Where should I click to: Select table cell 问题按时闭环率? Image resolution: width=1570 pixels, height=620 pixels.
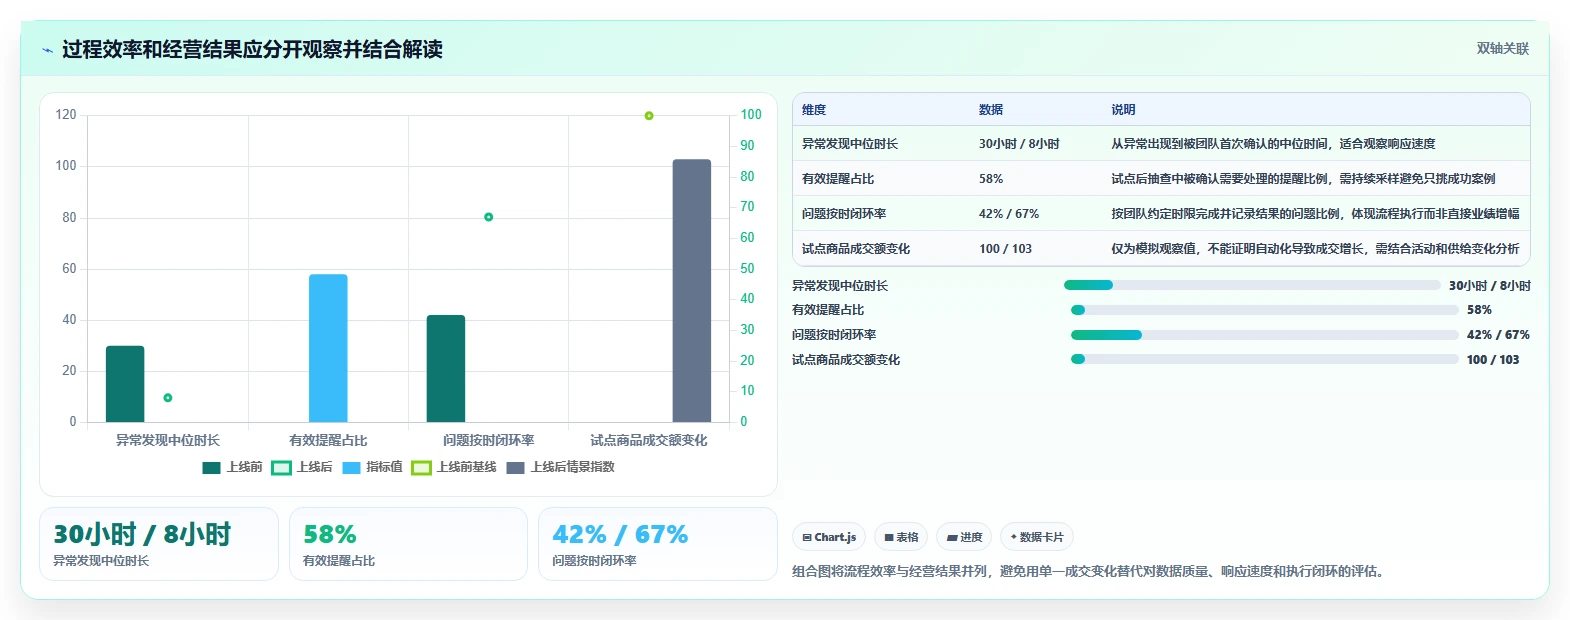(x=844, y=214)
